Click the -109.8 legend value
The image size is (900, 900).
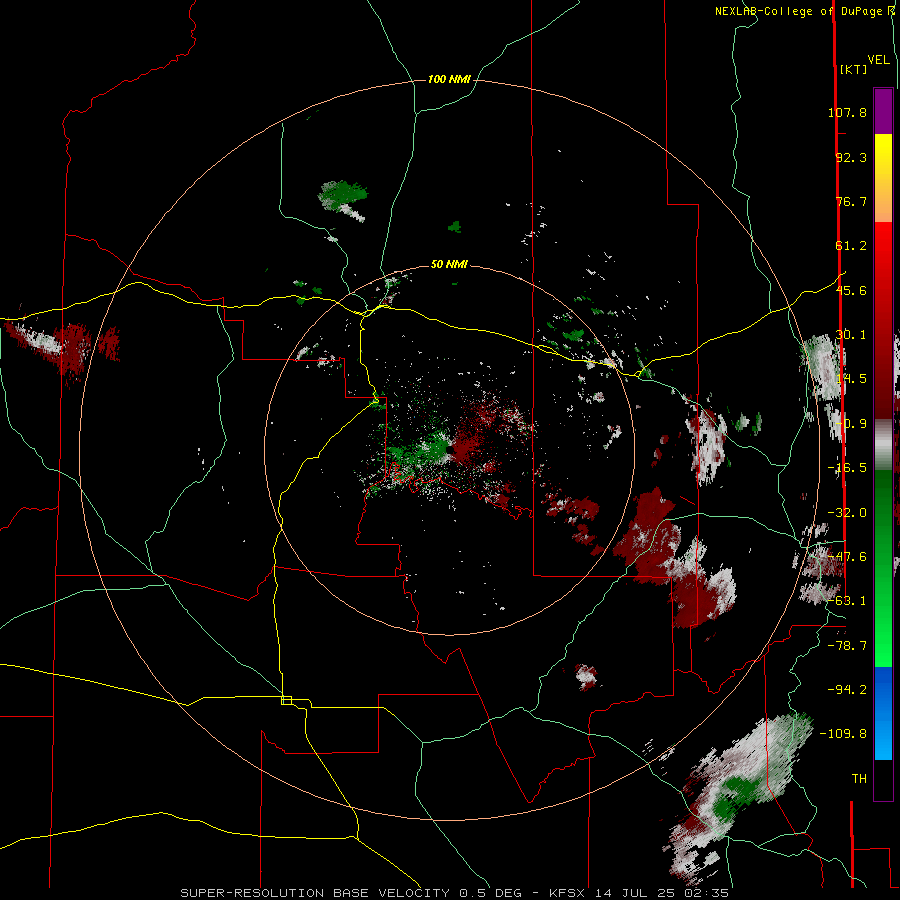coord(843,734)
